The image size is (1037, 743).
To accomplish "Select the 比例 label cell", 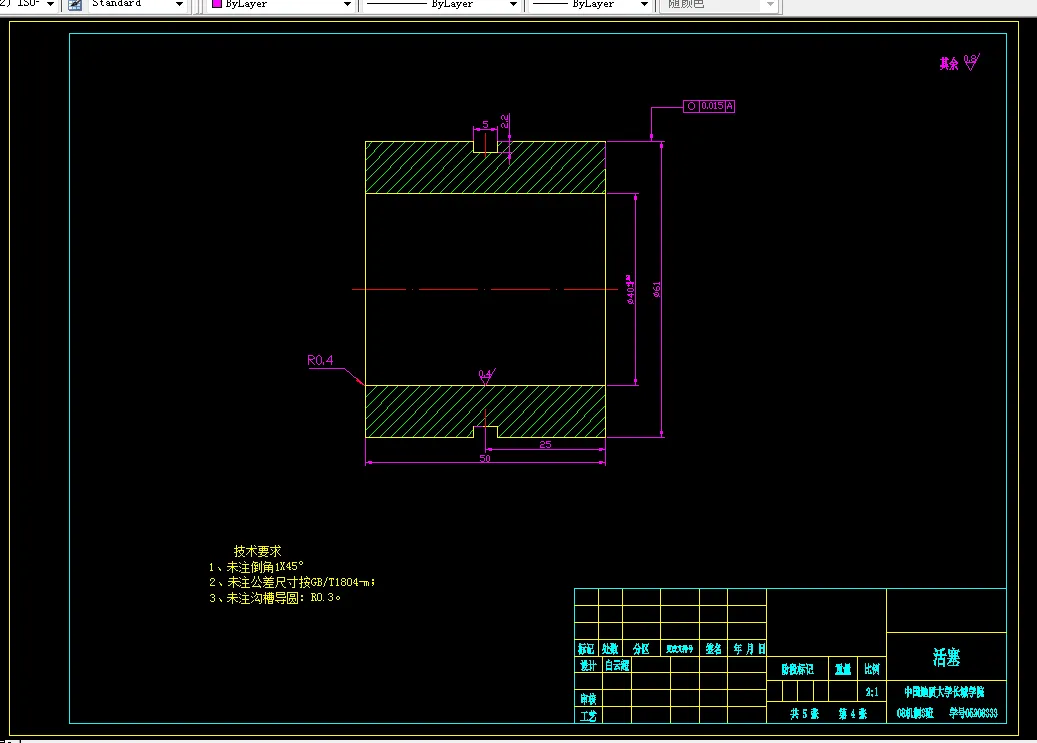I will [872, 670].
